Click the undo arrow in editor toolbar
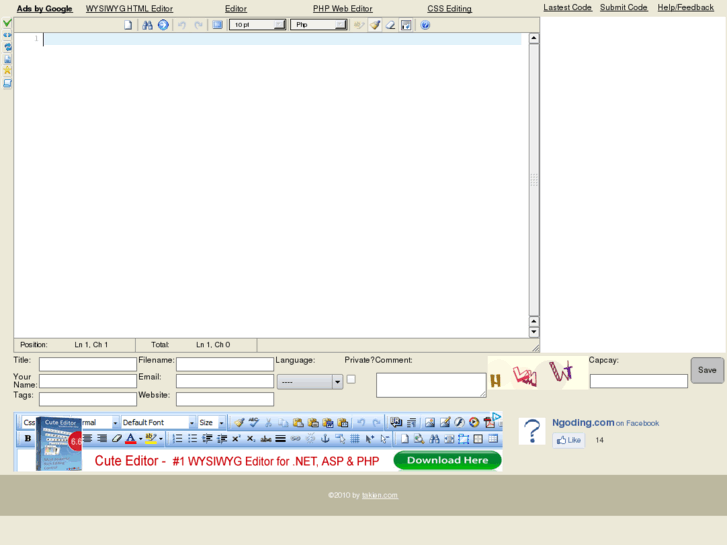Screen dimensions: 727x545 click(x=181, y=25)
